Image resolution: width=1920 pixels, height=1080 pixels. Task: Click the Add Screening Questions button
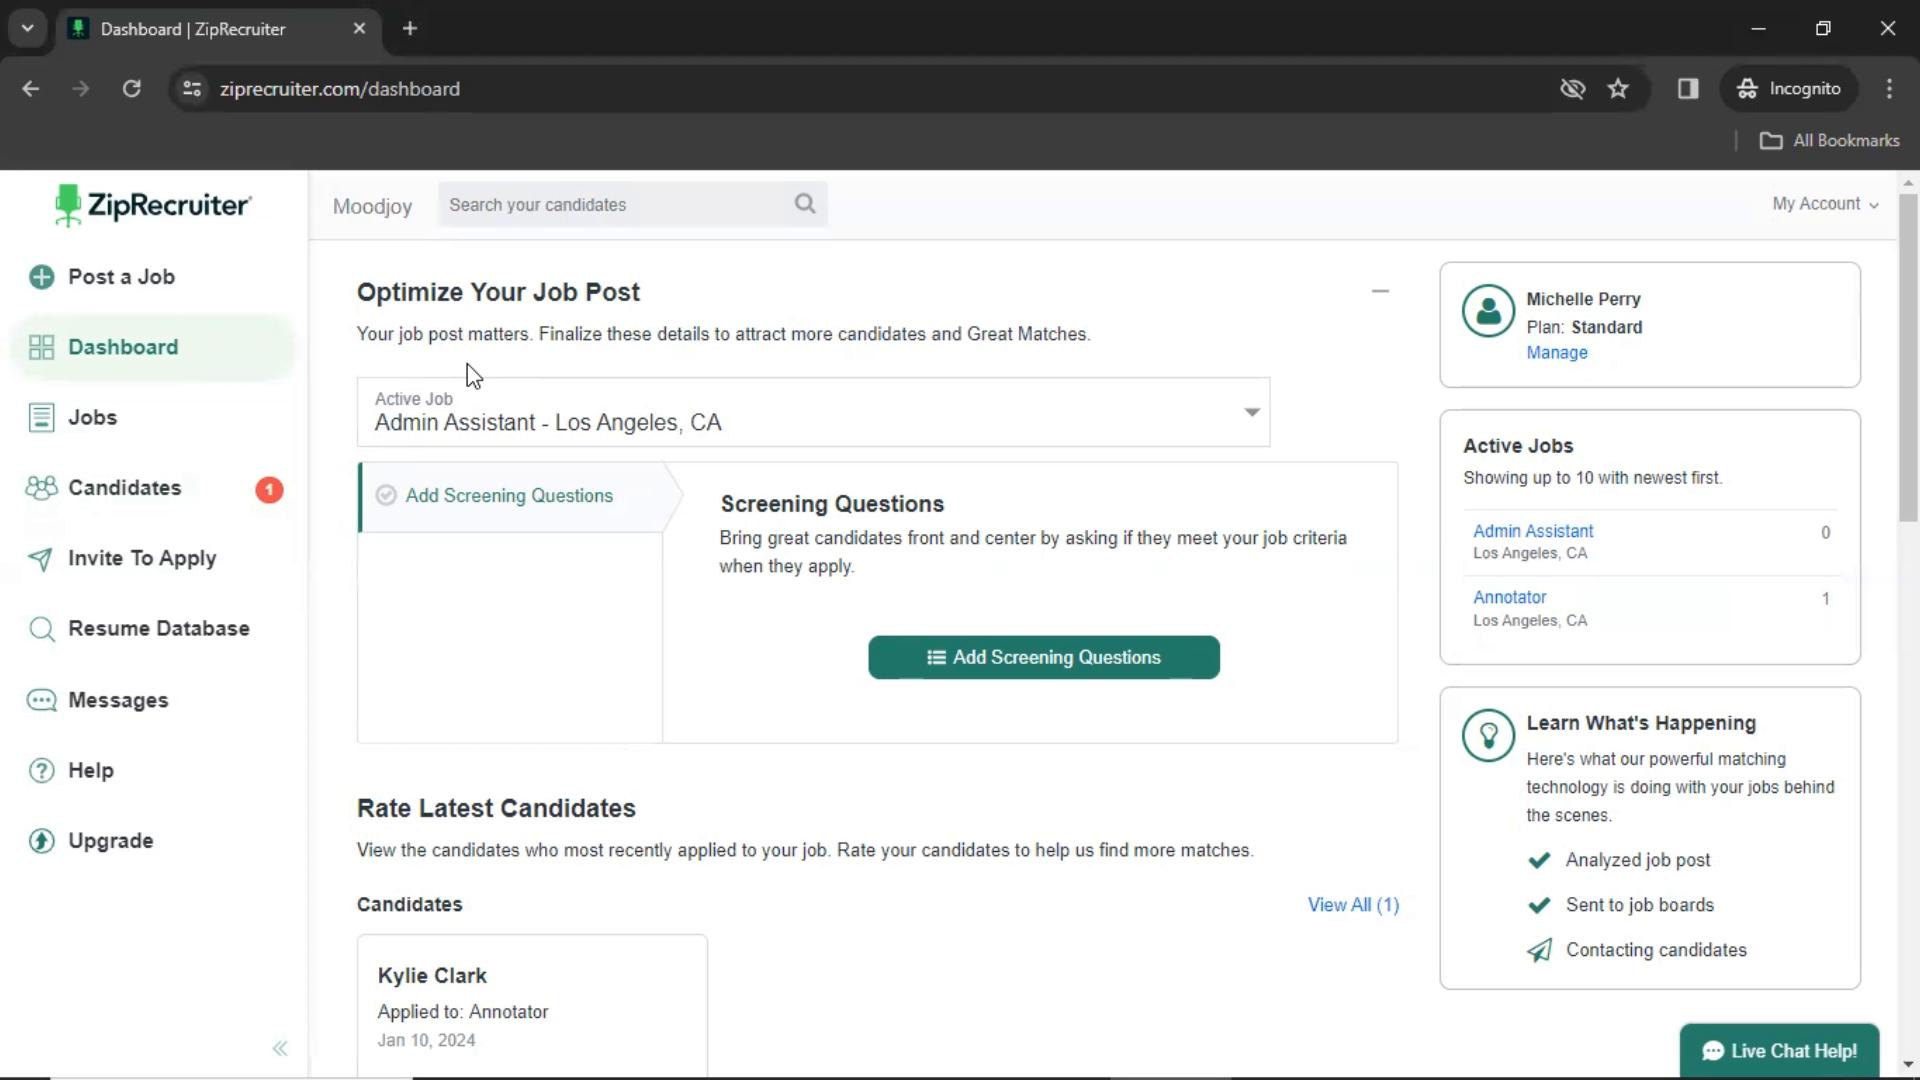(1043, 657)
